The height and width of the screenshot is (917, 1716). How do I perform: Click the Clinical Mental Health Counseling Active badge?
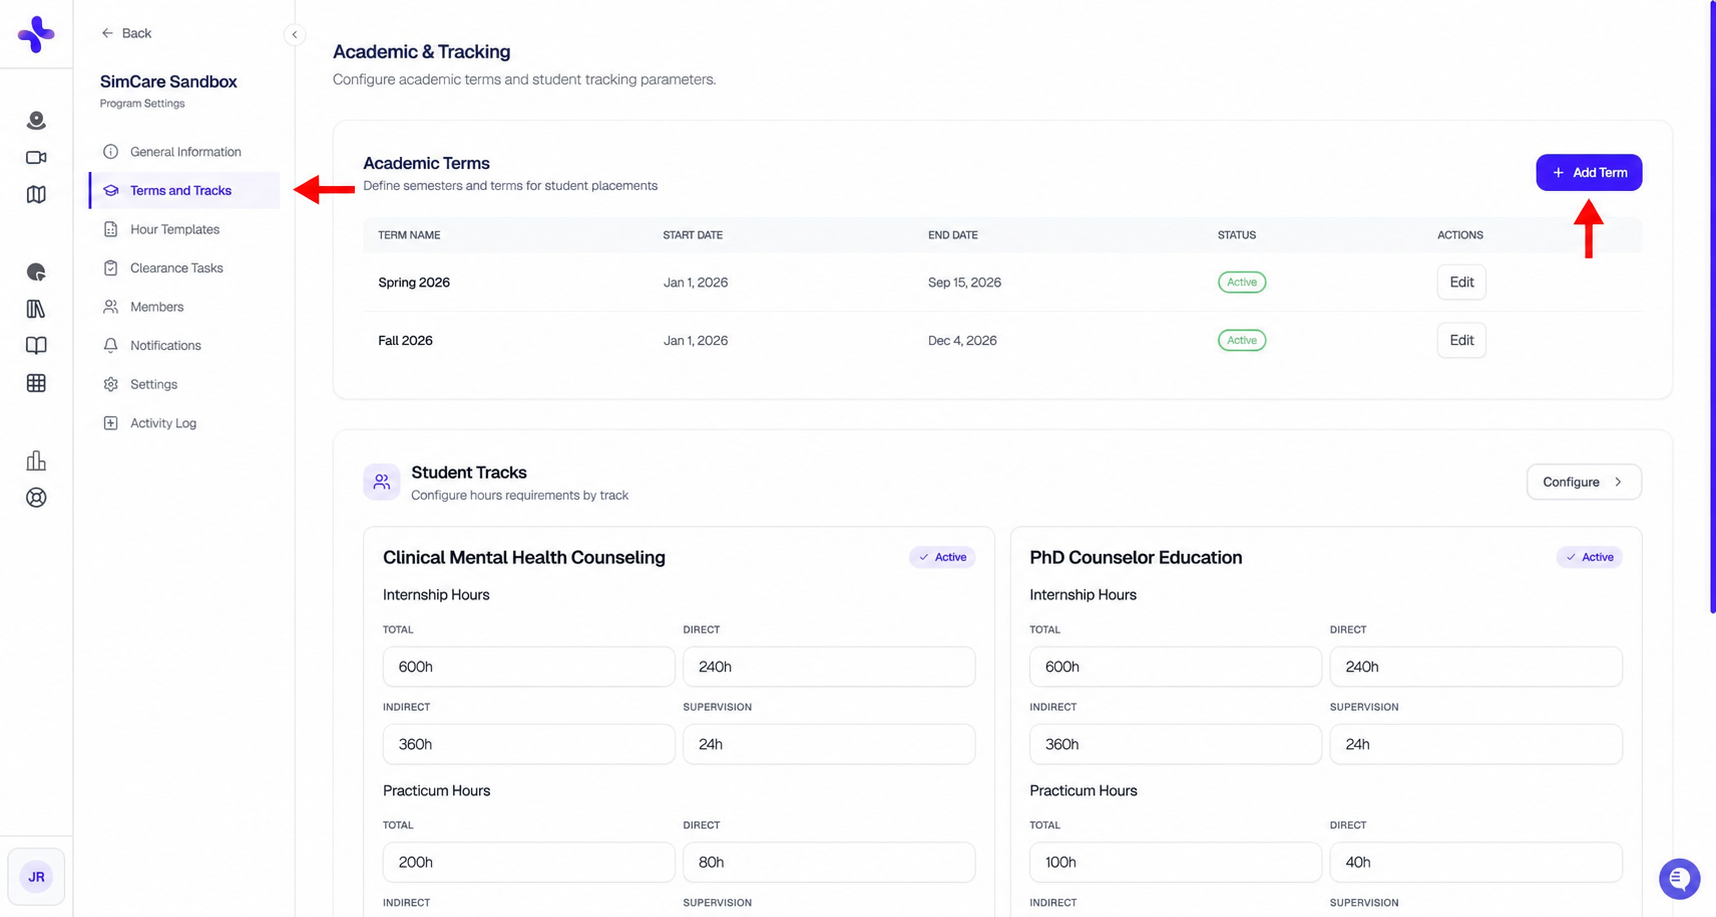click(x=942, y=557)
